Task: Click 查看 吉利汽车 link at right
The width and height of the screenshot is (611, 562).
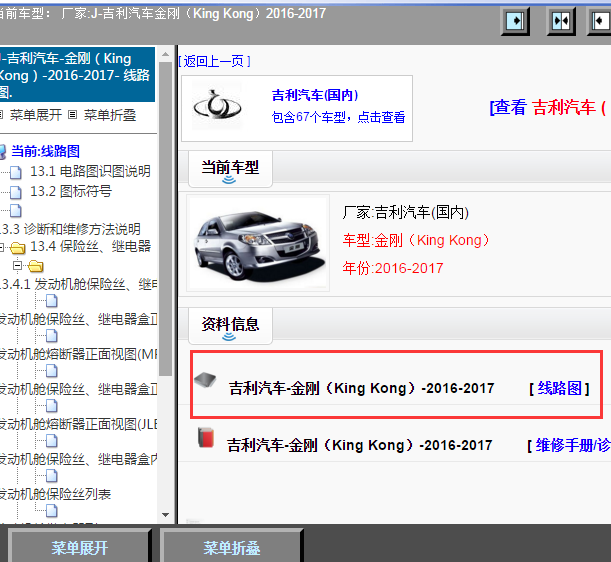Action: [549, 107]
